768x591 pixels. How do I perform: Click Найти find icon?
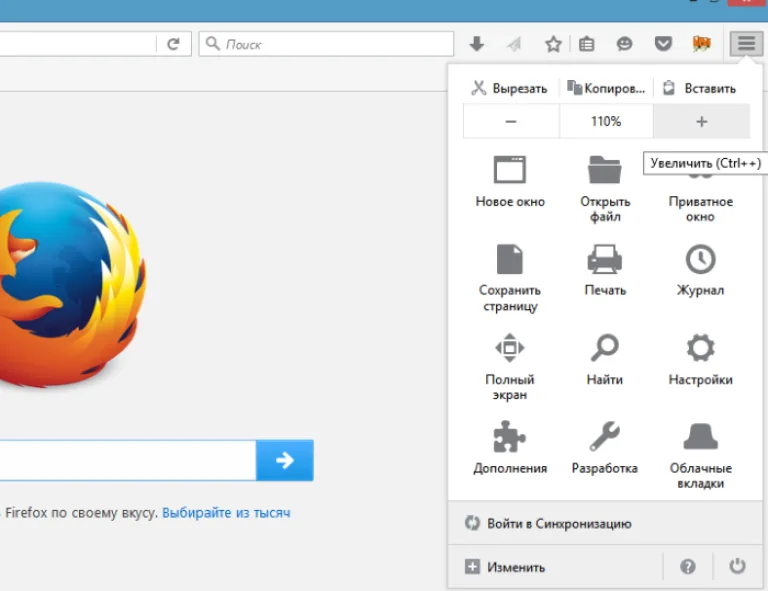pos(605,360)
